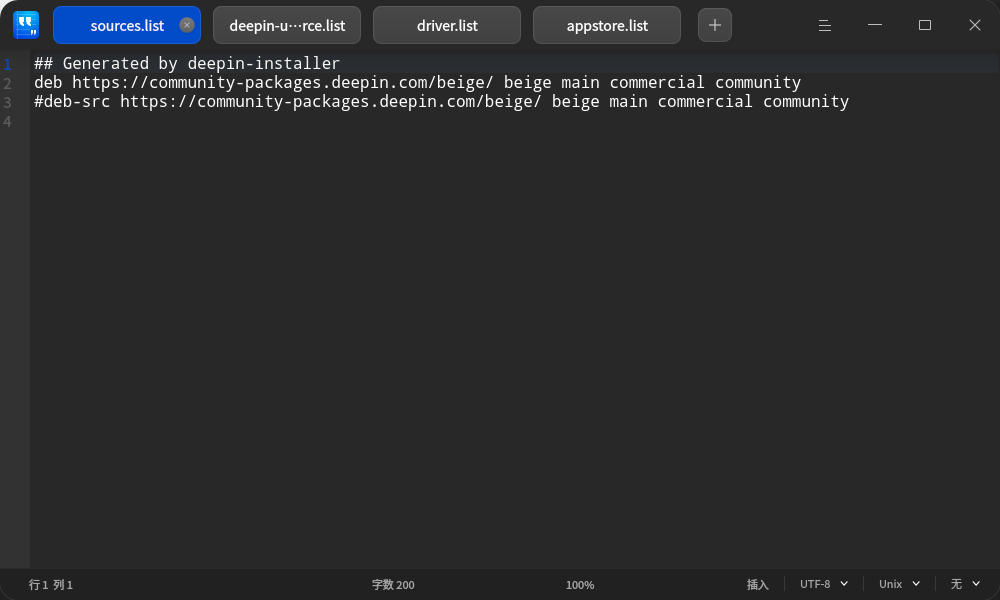Open the appstore.list tab
This screenshot has width=1000, height=600.
pos(607,25)
